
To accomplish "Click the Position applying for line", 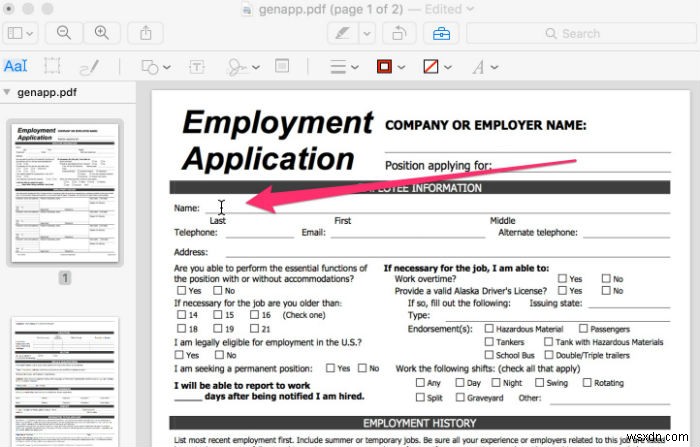I will click(x=581, y=167).
